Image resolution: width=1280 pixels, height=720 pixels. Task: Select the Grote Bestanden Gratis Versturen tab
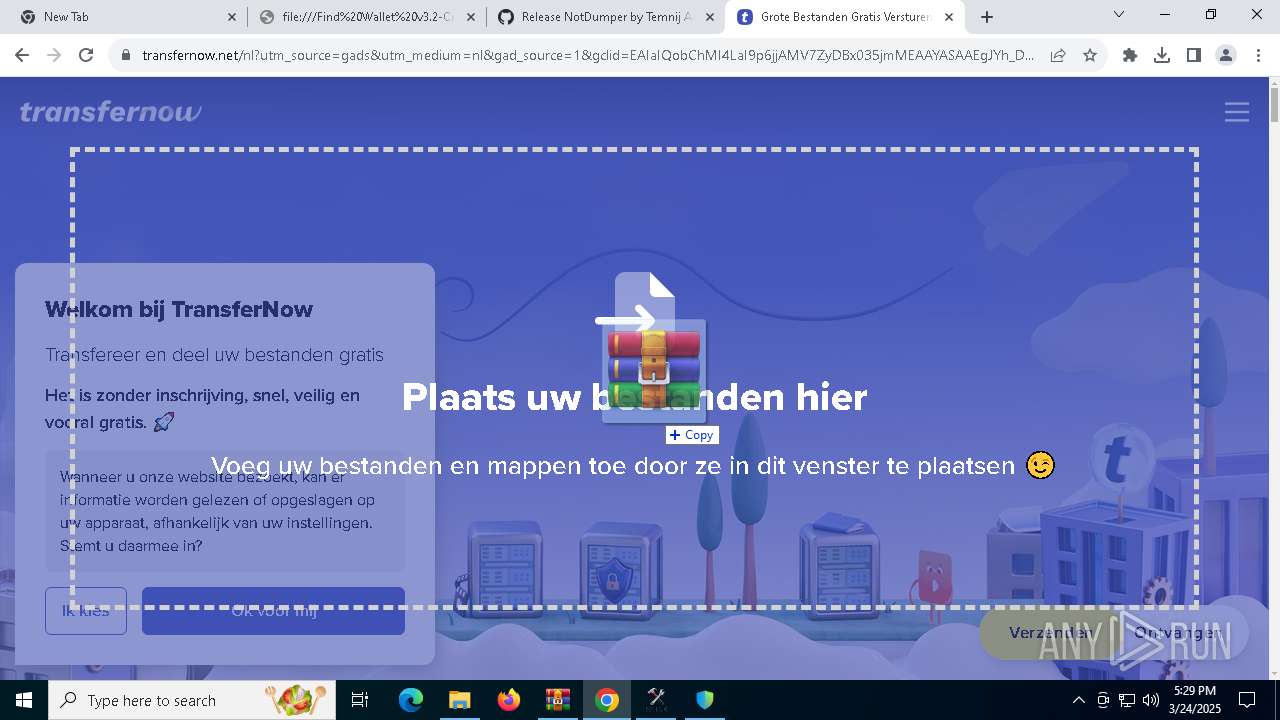pyautogui.click(x=846, y=17)
